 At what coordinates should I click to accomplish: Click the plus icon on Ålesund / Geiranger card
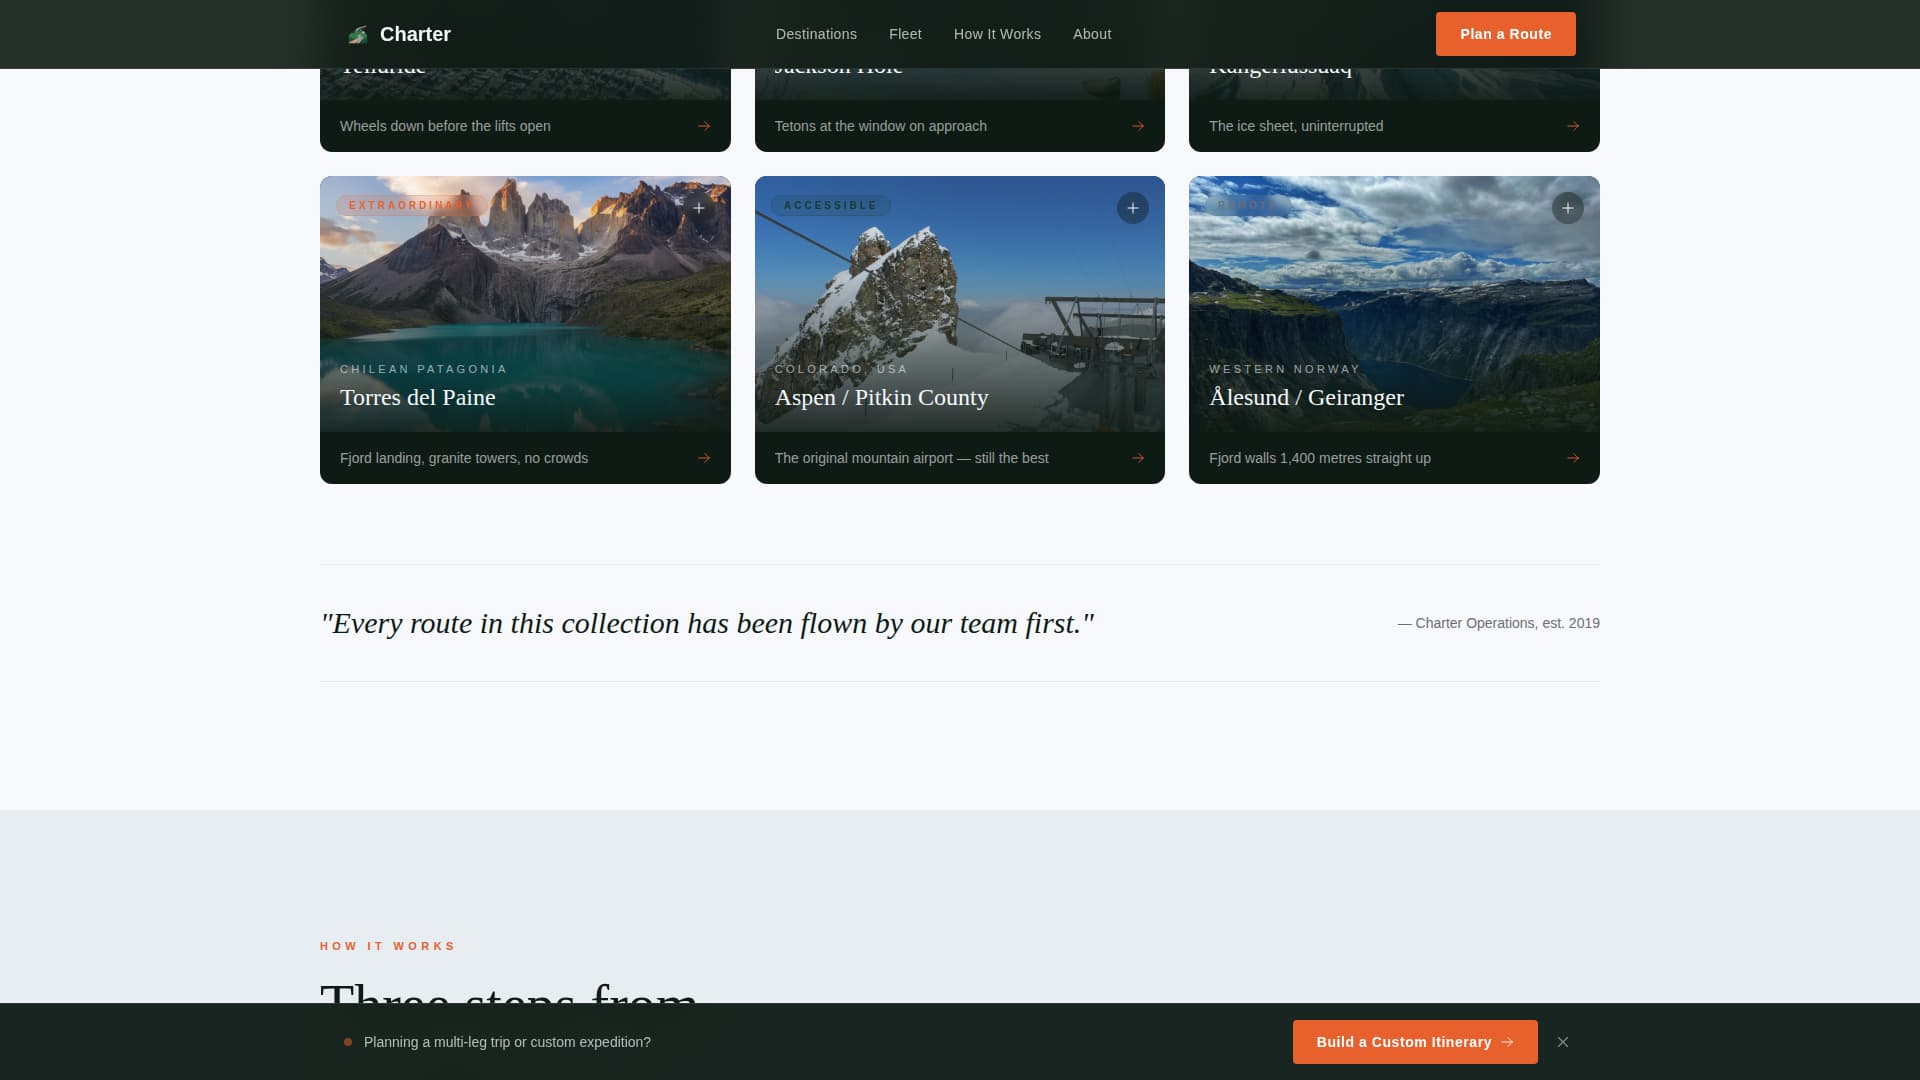[x=1567, y=208]
